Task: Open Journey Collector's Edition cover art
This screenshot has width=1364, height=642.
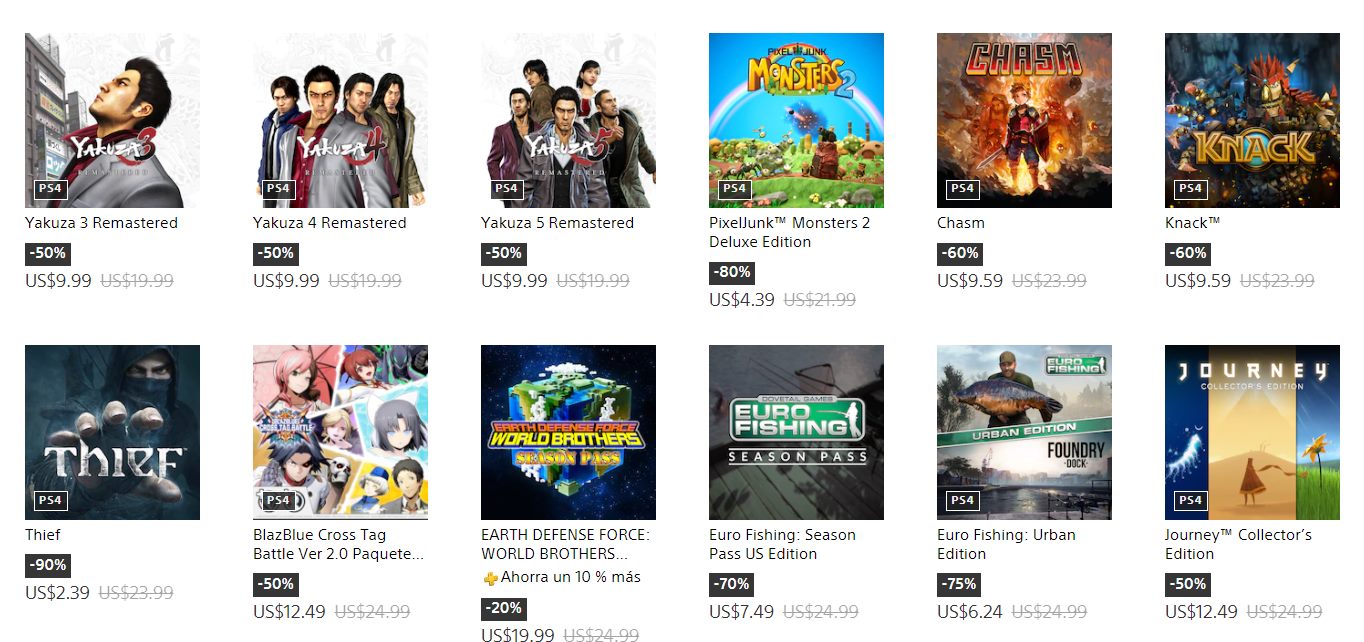Action: pyautogui.click(x=1252, y=432)
